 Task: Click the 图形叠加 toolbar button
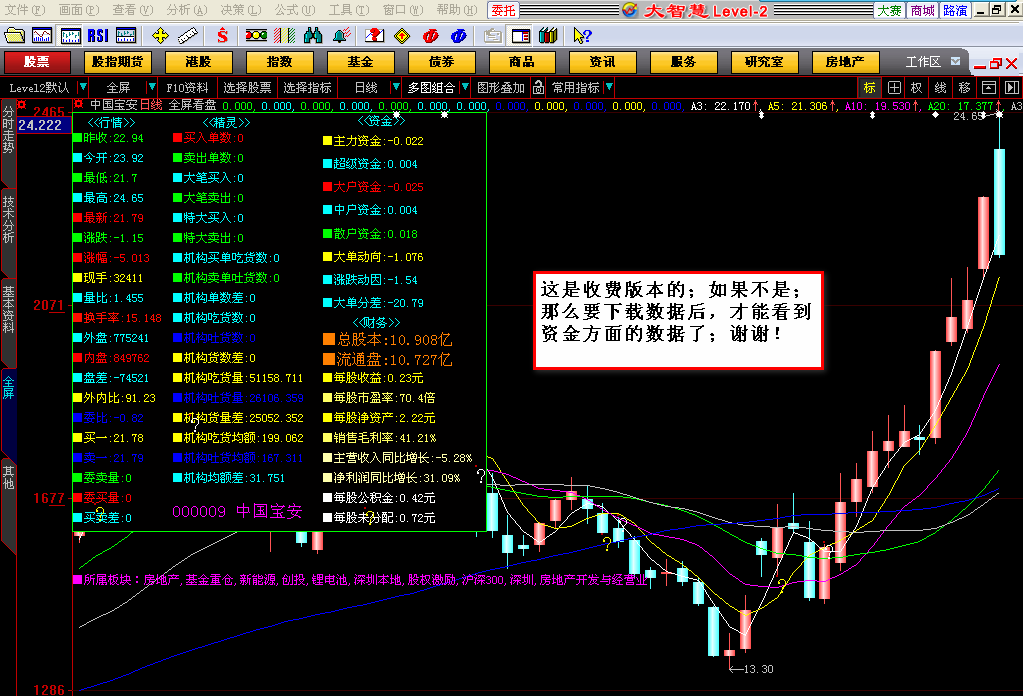501,87
